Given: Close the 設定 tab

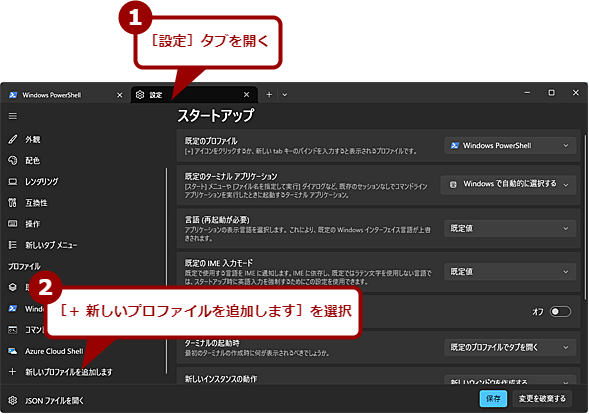Looking at the screenshot, I should click(x=246, y=95).
